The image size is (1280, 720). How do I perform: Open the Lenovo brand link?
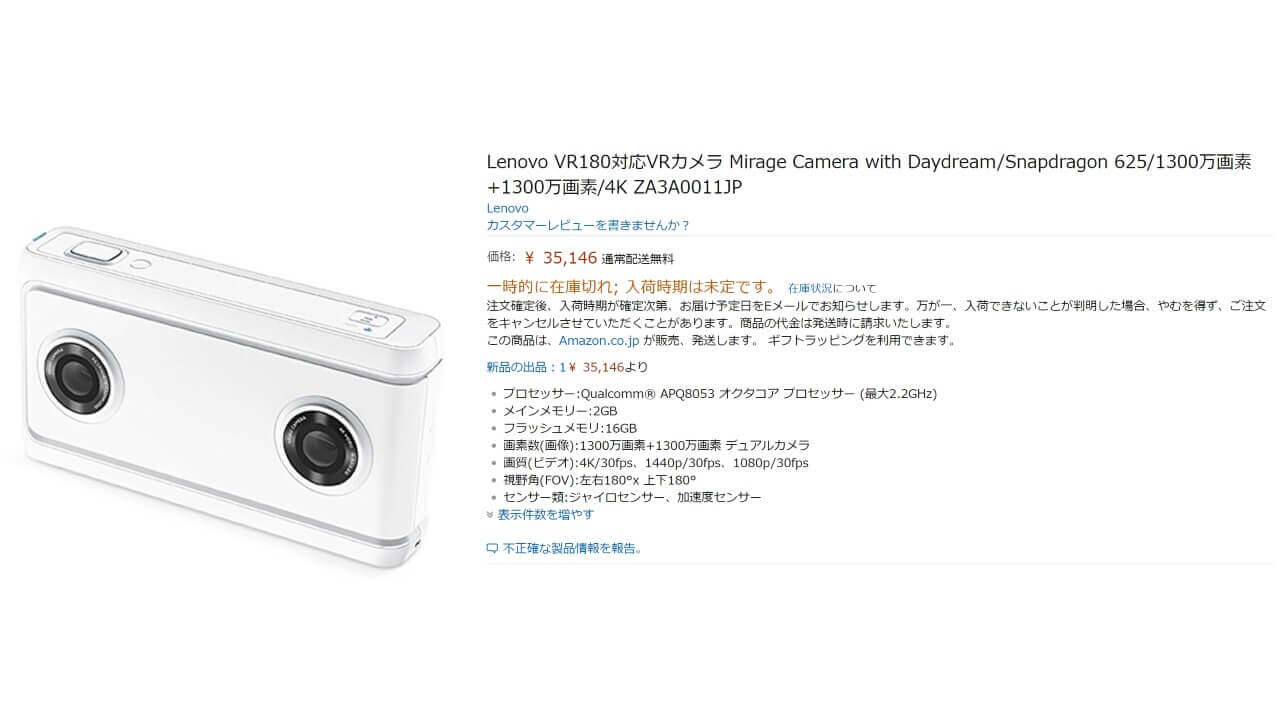(507, 208)
